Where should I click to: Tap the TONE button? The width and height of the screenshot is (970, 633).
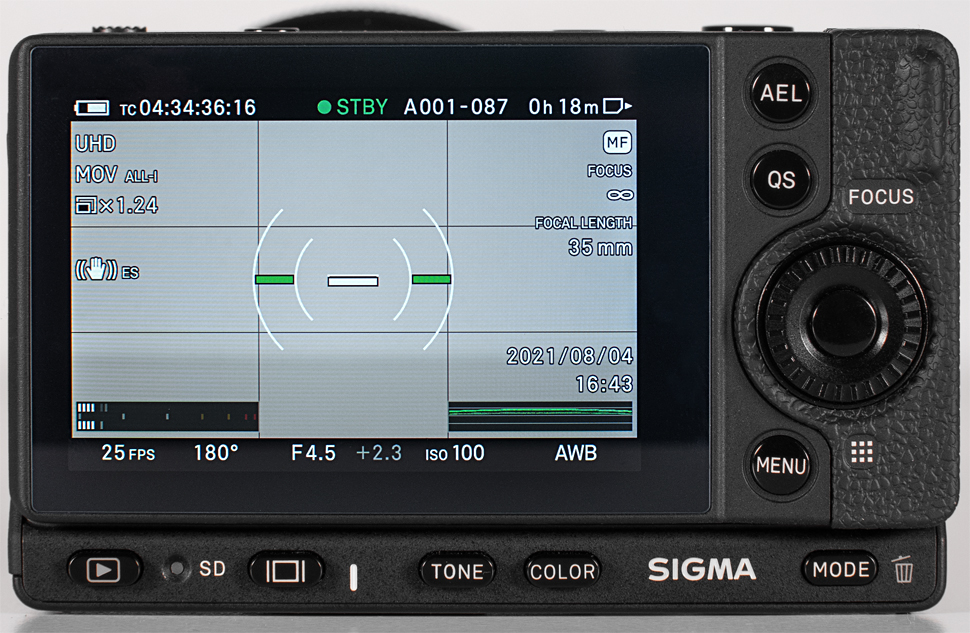[458, 571]
